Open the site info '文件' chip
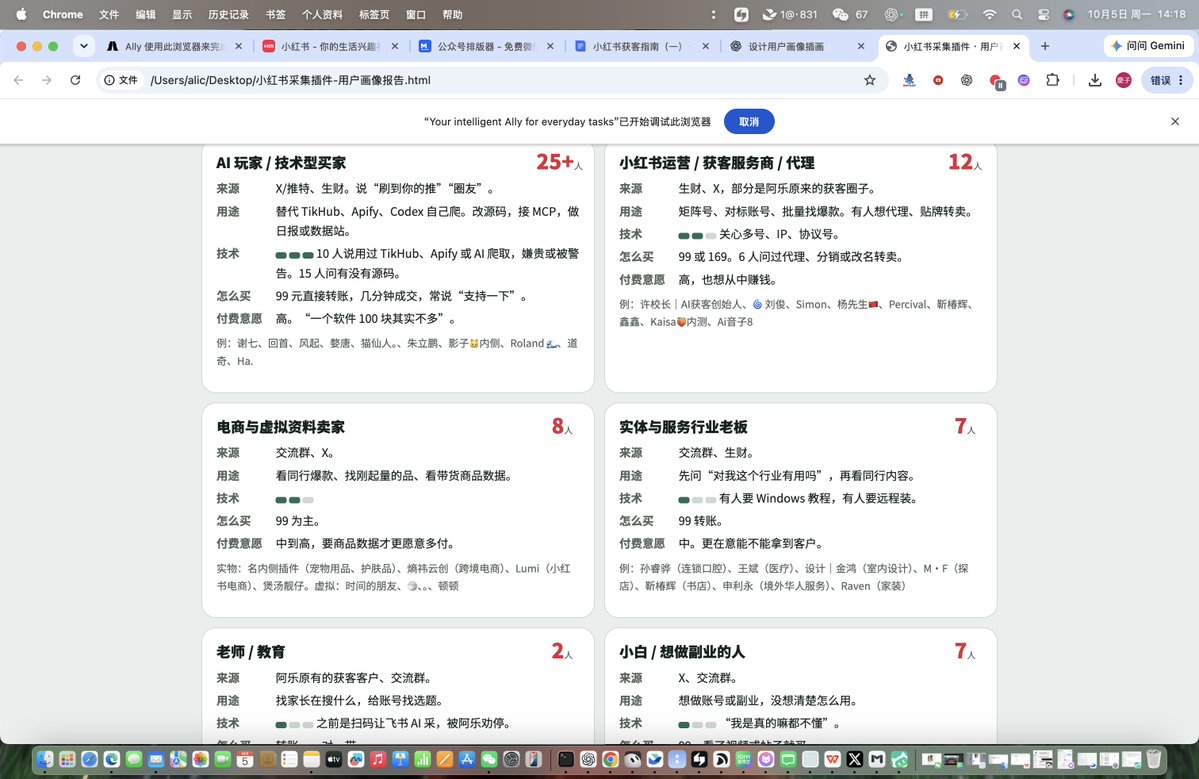 coord(122,80)
